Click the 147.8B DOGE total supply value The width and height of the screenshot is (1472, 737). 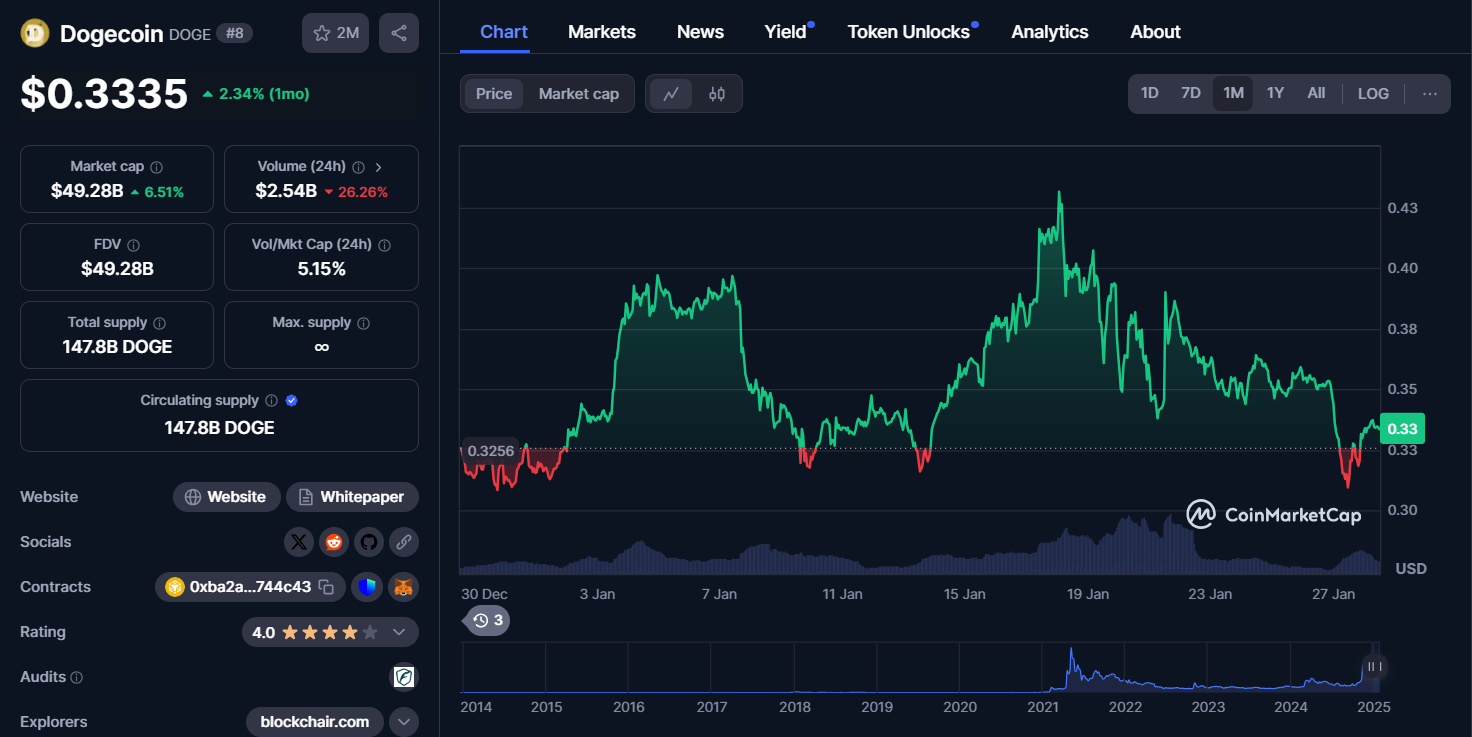pos(117,347)
